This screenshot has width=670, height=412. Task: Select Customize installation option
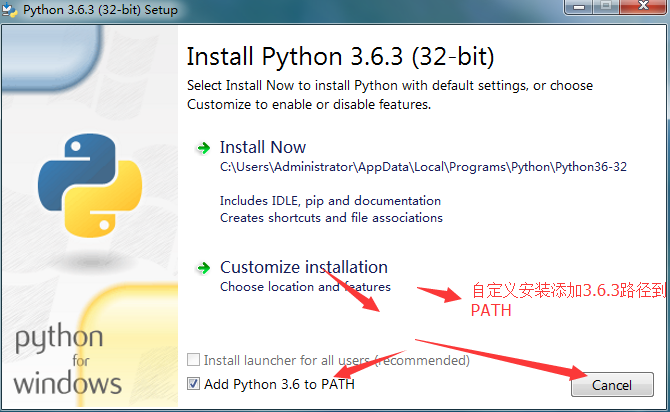pos(304,267)
